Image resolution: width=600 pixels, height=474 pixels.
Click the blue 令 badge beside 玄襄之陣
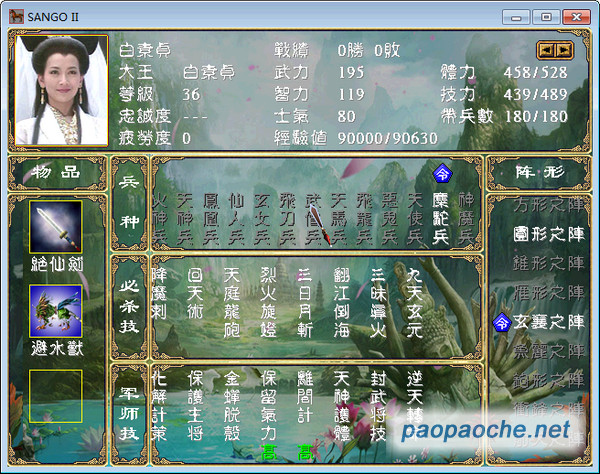point(502,322)
